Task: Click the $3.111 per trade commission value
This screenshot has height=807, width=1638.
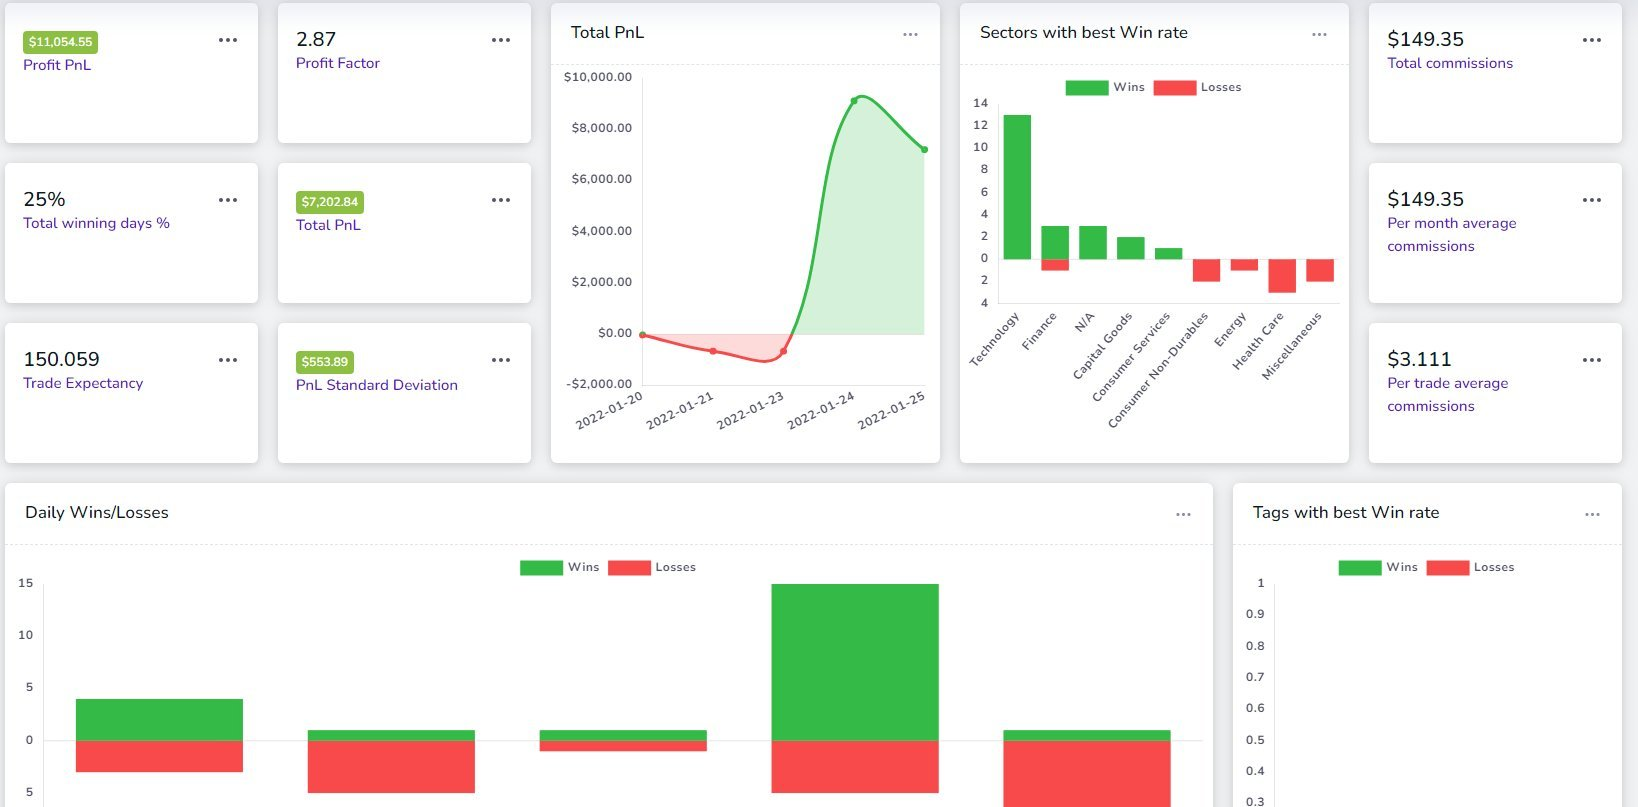Action: pyautogui.click(x=1419, y=359)
